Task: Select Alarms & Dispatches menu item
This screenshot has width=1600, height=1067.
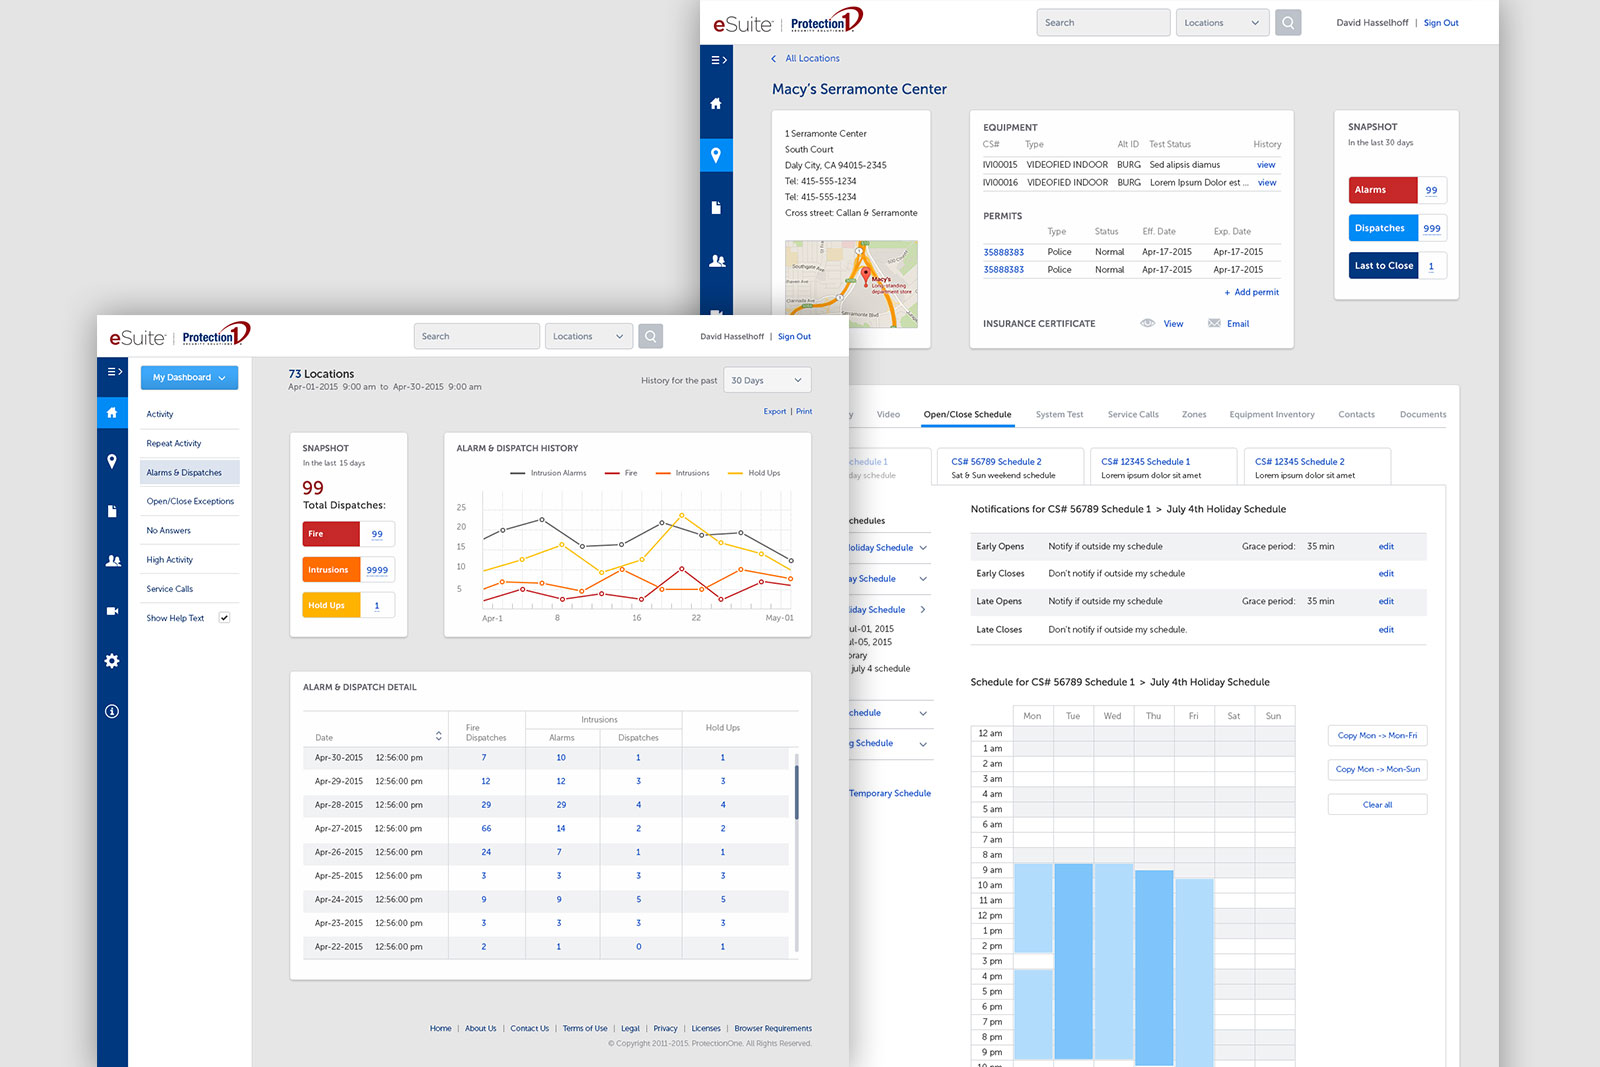Action: (185, 472)
